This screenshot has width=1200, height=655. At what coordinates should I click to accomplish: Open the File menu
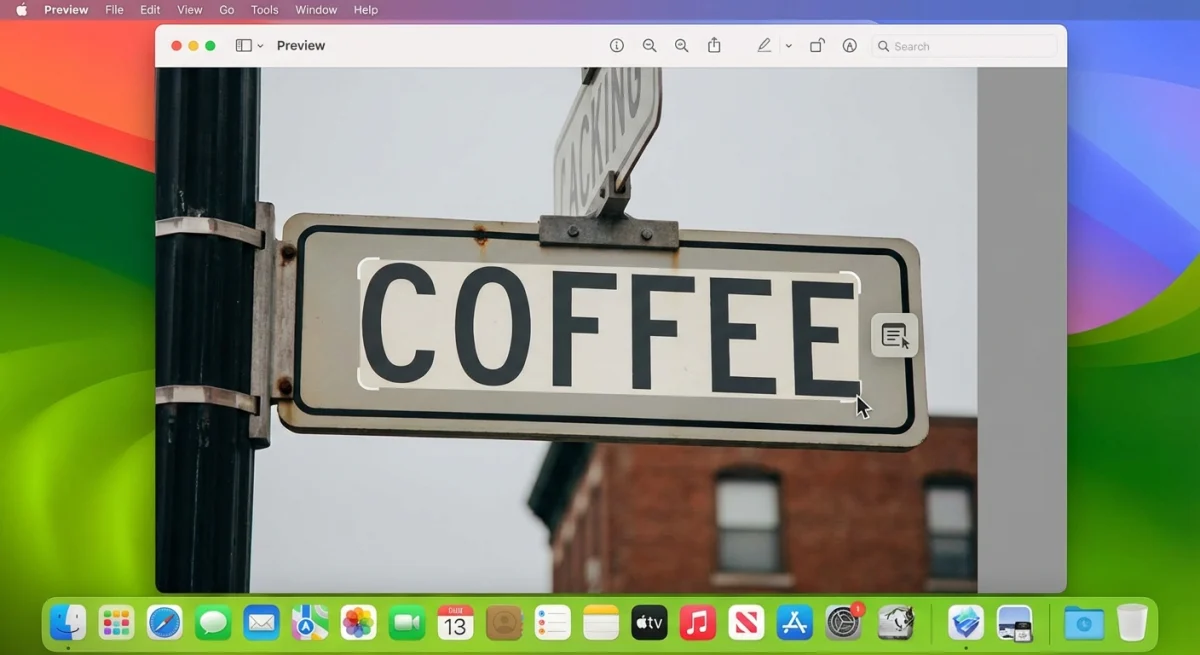click(x=114, y=10)
